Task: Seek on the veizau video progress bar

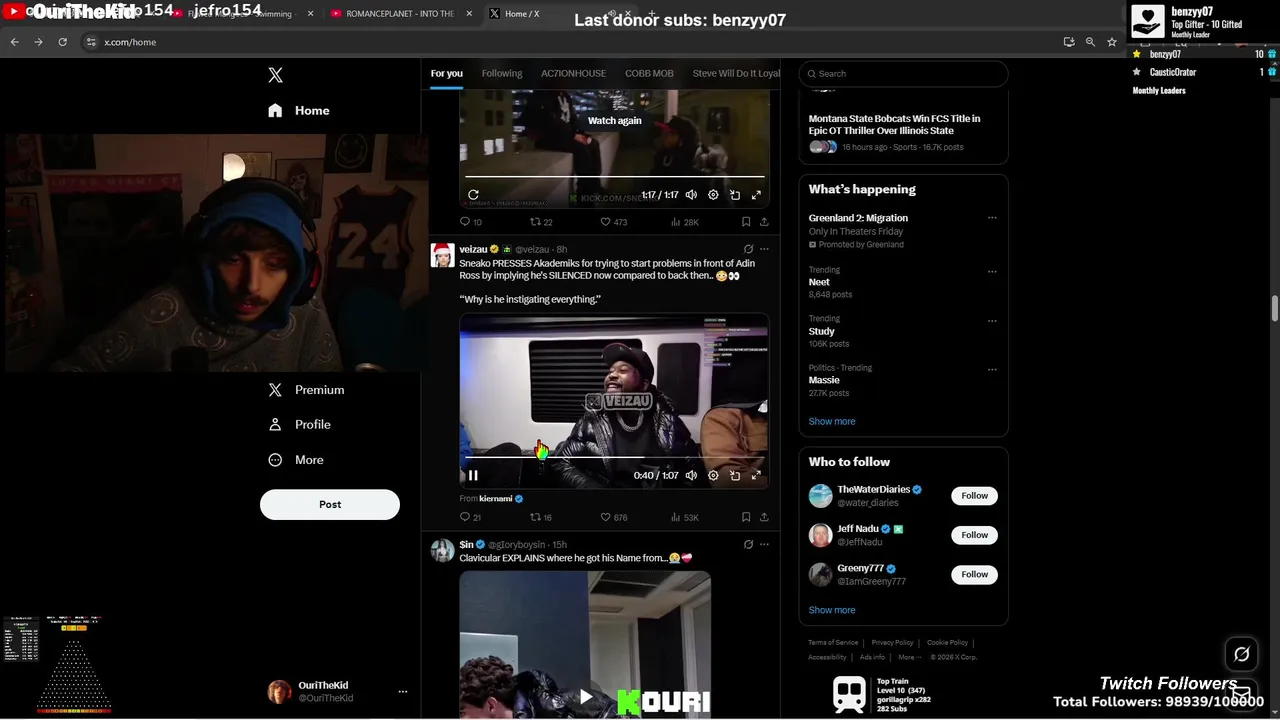Action: 614,457
